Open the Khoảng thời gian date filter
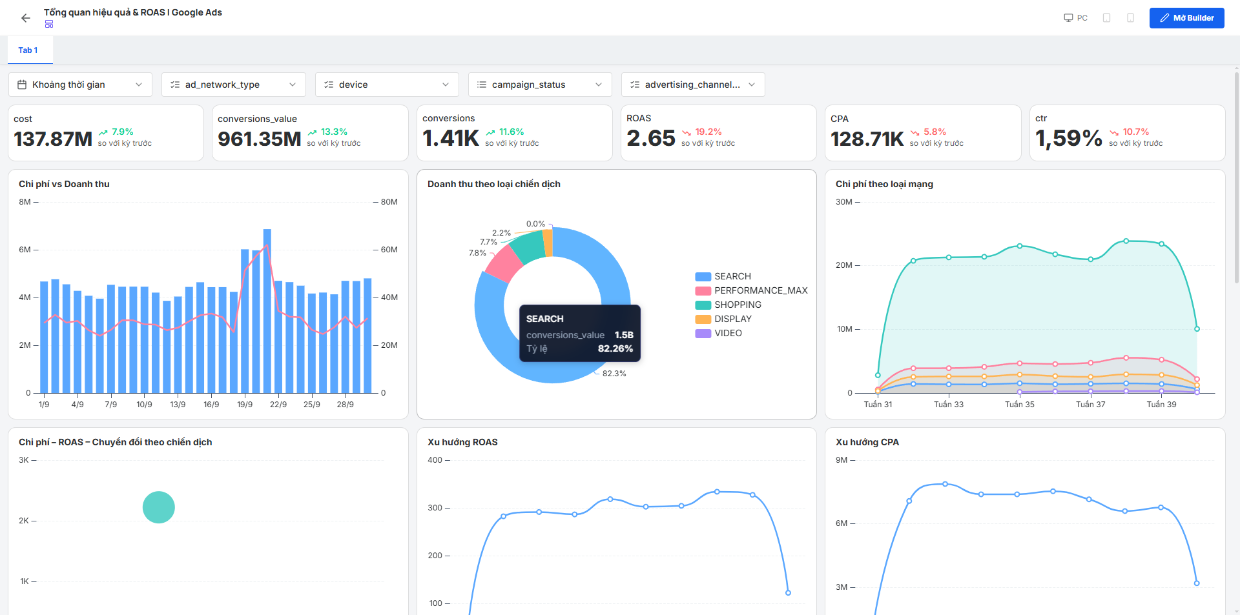The height and width of the screenshot is (615, 1240). coord(81,85)
